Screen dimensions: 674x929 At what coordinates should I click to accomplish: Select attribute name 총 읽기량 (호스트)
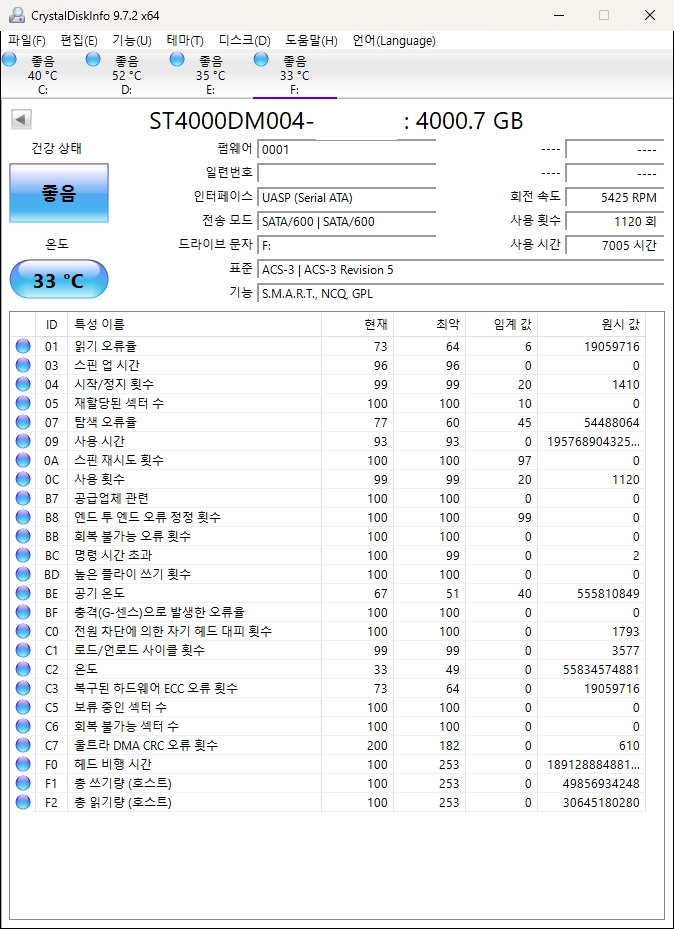coord(123,802)
